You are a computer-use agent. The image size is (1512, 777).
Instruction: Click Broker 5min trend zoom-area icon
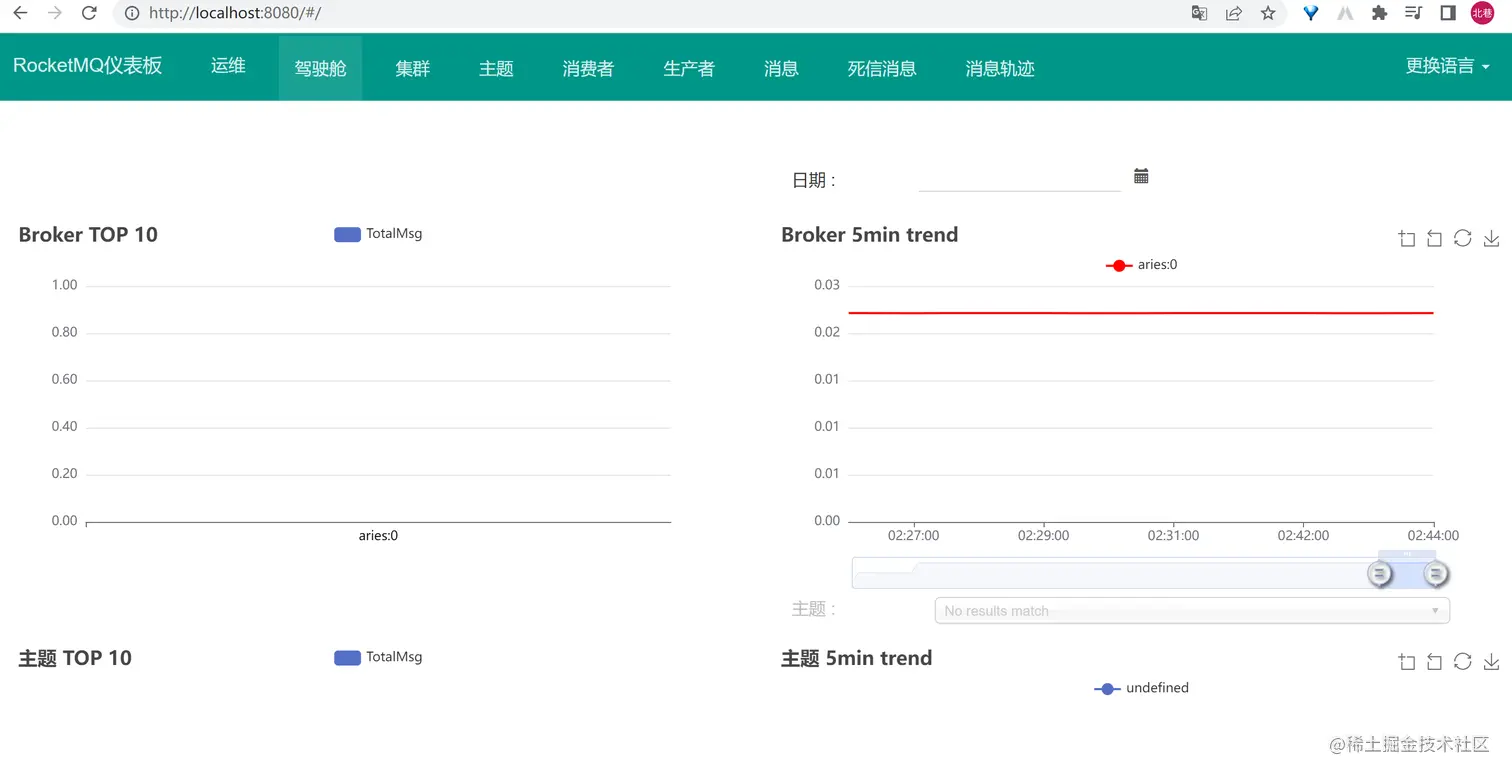pos(1407,238)
